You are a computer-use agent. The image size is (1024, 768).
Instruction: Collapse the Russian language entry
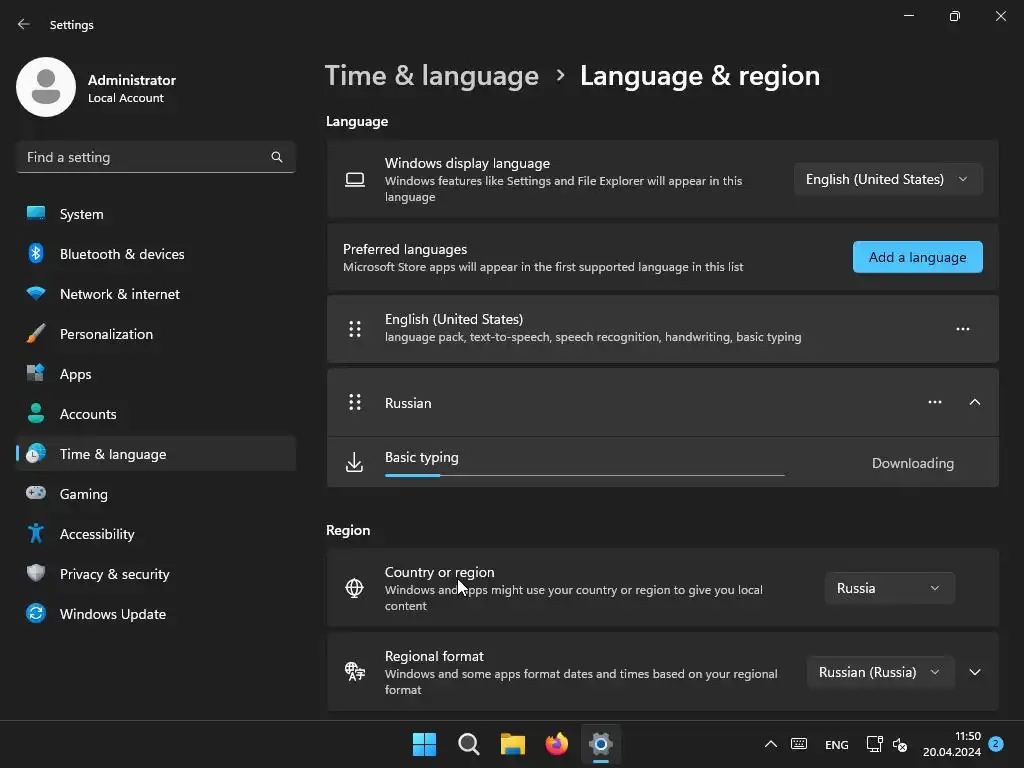[974, 402]
